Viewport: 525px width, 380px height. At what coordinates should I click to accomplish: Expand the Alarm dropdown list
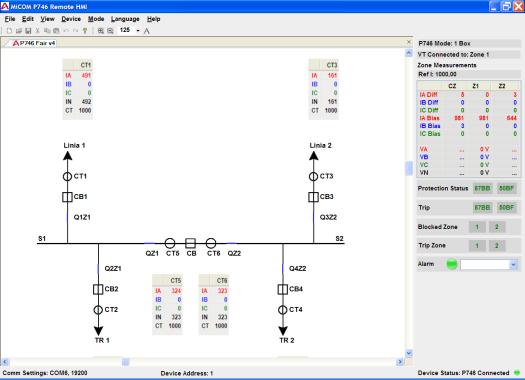click(x=513, y=265)
